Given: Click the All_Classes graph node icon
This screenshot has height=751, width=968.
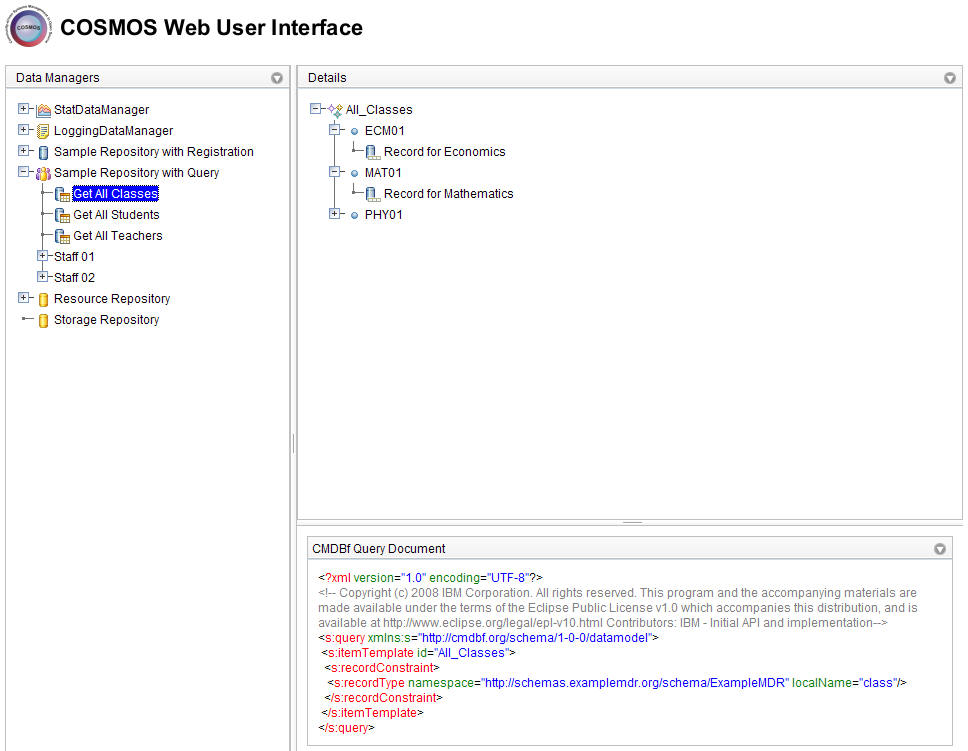Looking at the screenshot, I should coord(335,111).
